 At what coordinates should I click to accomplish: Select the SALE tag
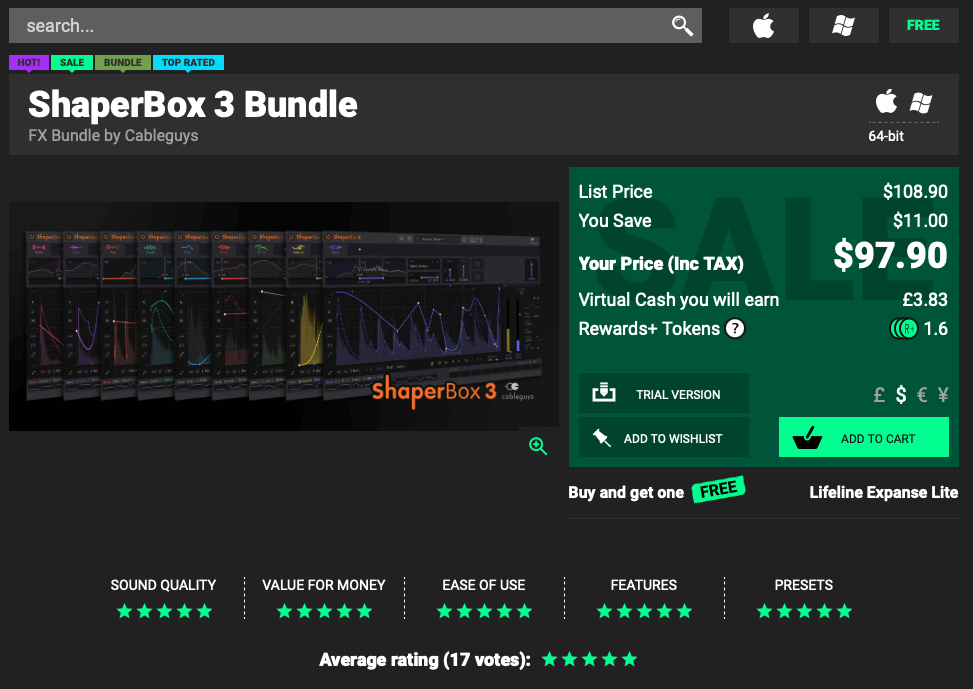pyautogui.click(x=72, y=62)
